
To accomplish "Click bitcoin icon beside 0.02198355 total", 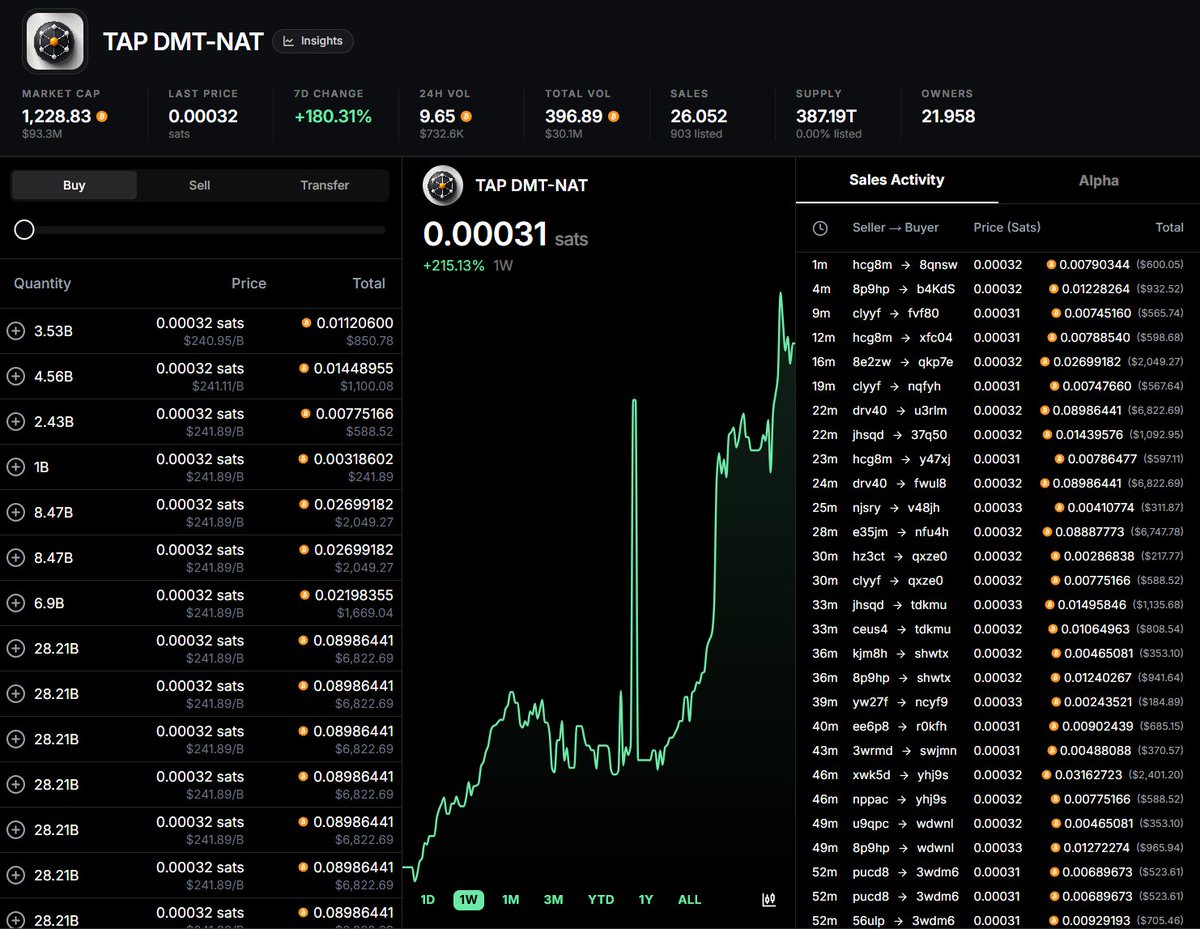I will click(x=305, y=595).
